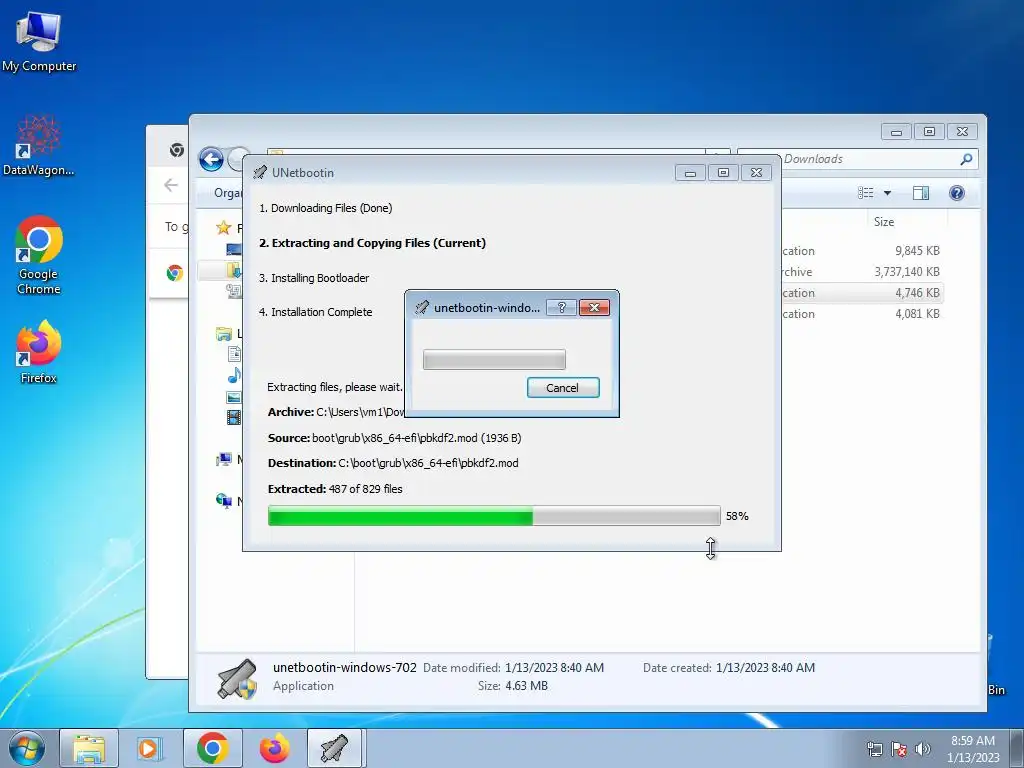Click the back arrow in Chrome window

click(x=171, y=185)
